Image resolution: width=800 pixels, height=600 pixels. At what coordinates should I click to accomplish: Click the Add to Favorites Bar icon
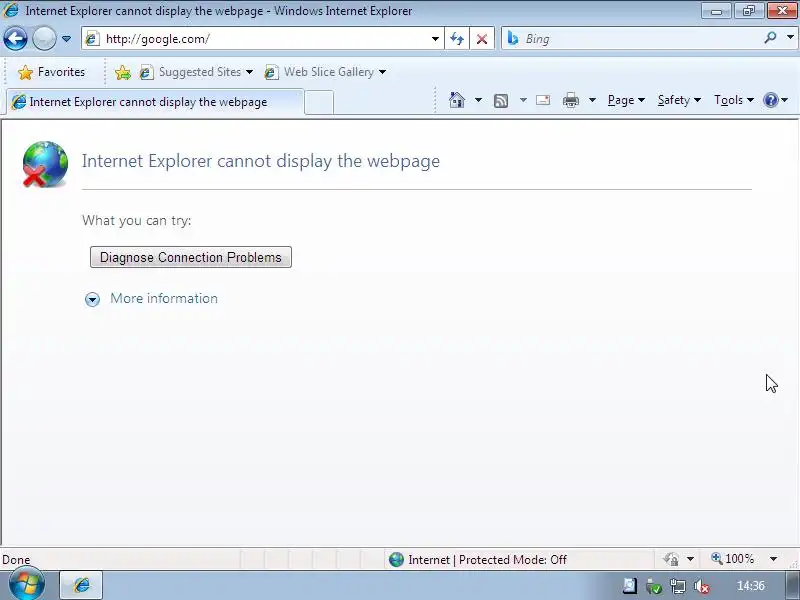coord(122,72)
